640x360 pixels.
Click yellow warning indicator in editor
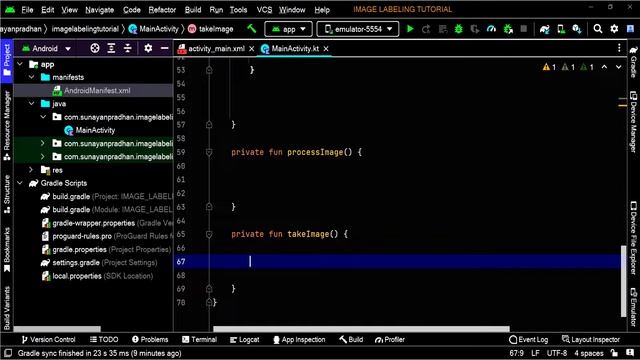549,67
